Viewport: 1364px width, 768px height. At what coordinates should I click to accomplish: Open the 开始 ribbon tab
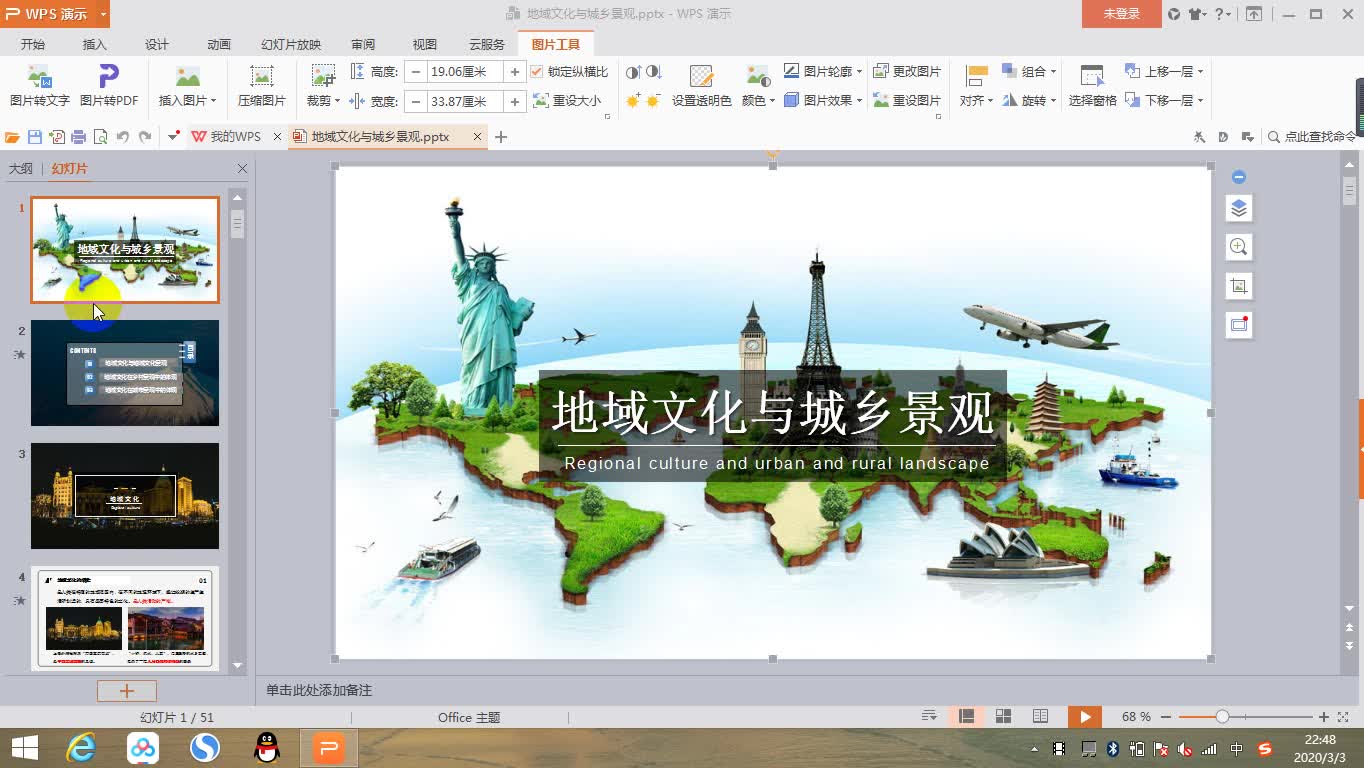tap(33, 44)
